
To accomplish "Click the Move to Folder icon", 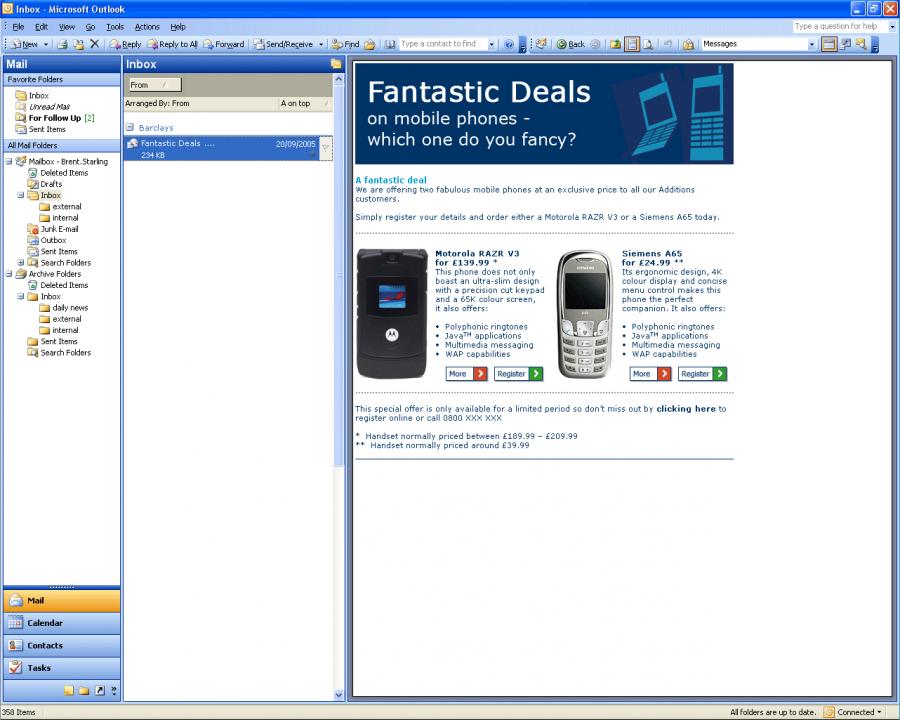I will [x=79, y=44].
